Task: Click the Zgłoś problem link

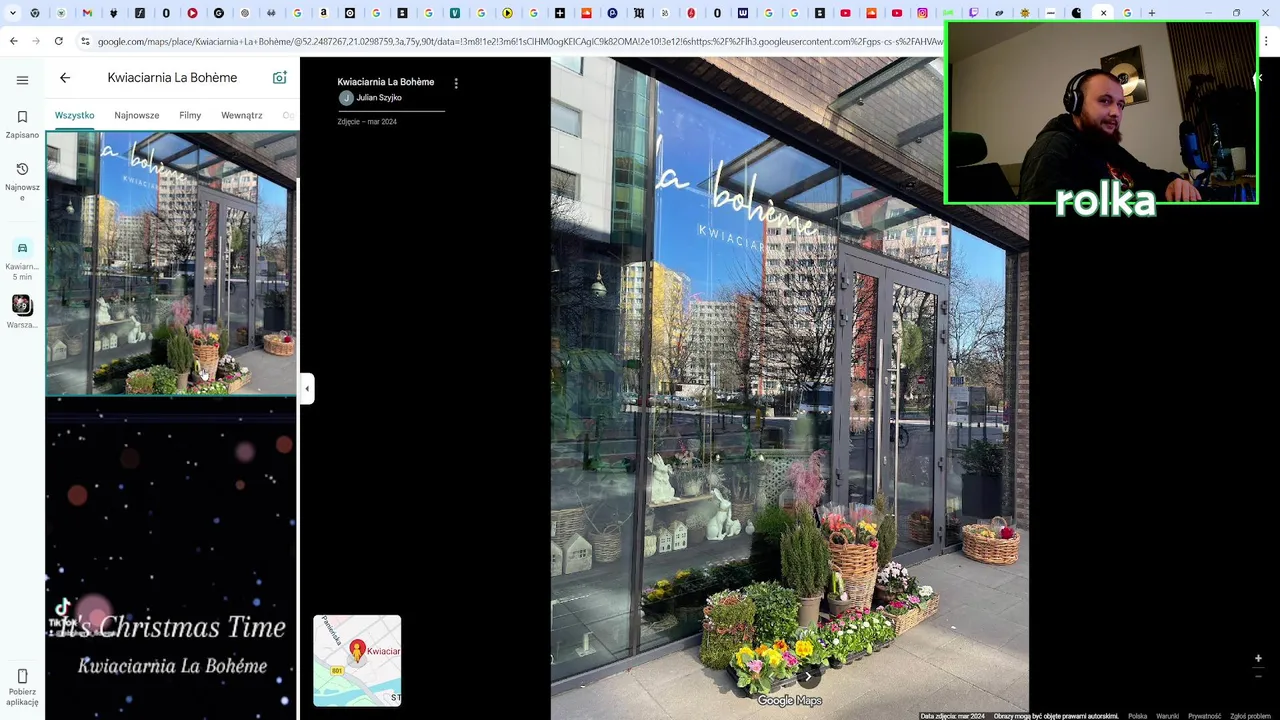Action: point(1251,716)
